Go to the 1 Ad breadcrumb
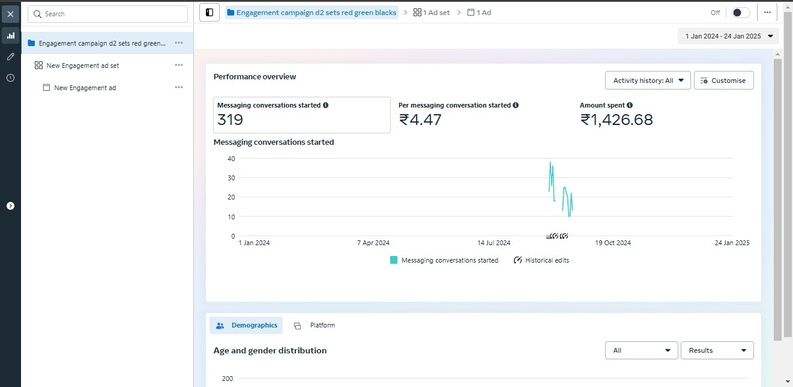793x387 pixels. coord(479,13)
